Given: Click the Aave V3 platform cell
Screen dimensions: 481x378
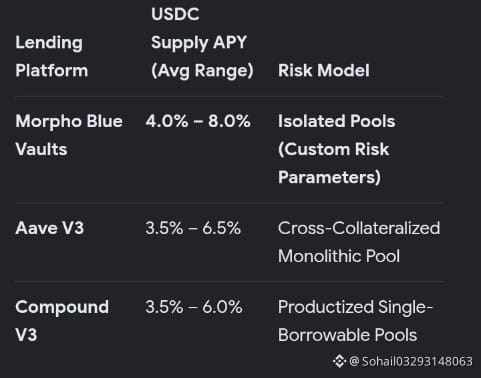Looking at the screenshot, I should pos(50,228).
